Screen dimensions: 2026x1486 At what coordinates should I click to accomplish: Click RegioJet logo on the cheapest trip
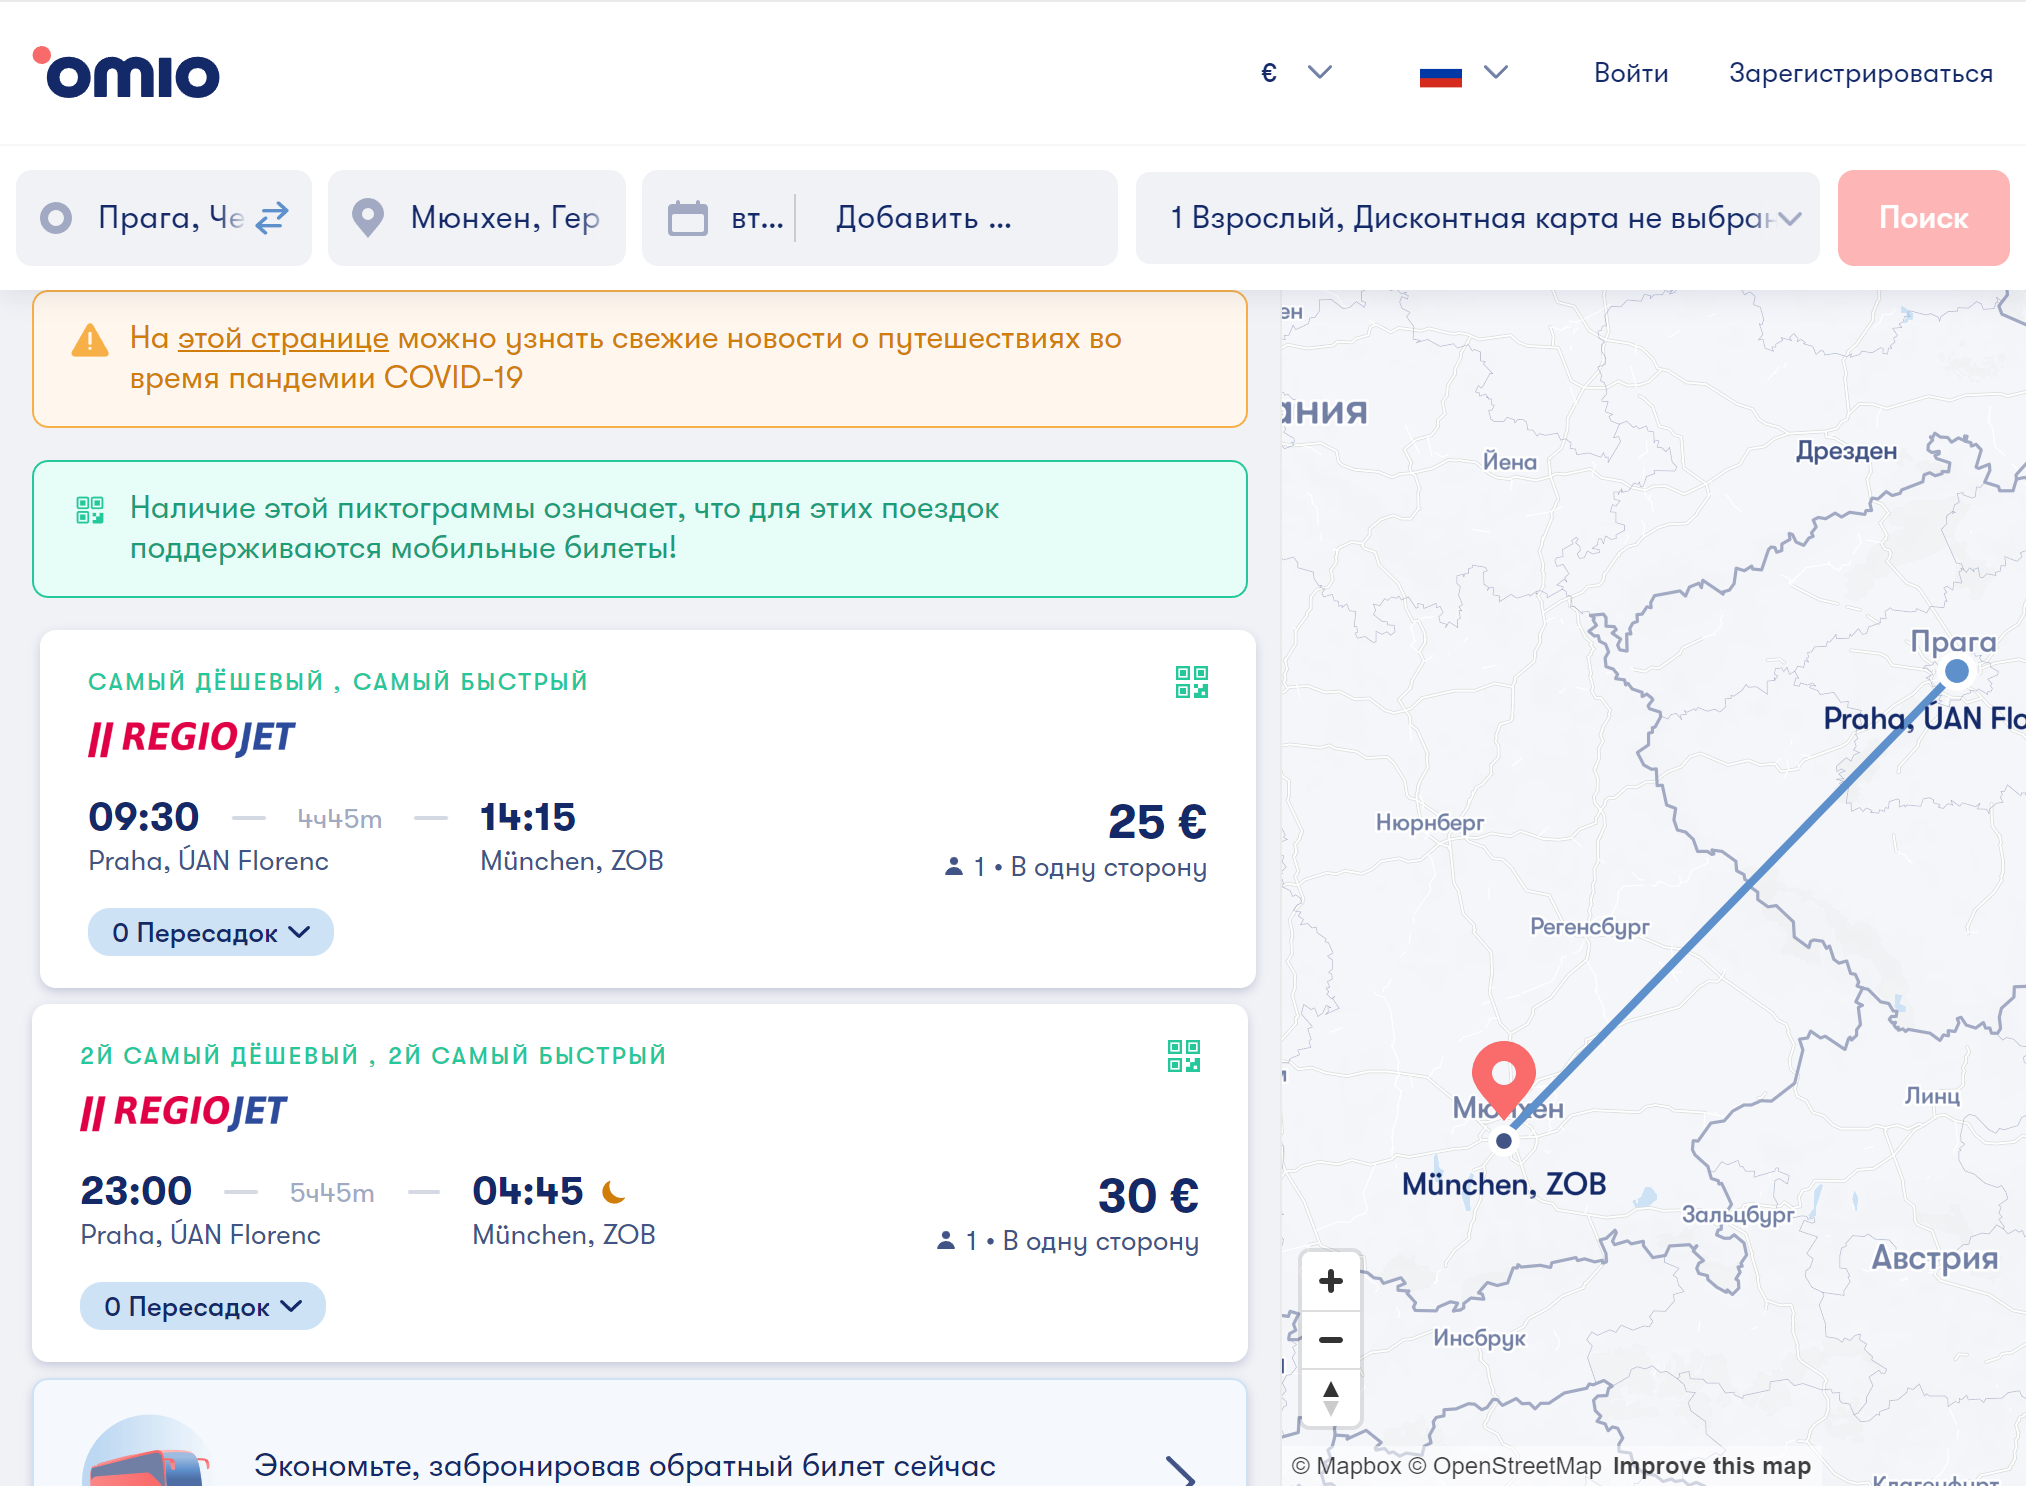tap(191, 738)
